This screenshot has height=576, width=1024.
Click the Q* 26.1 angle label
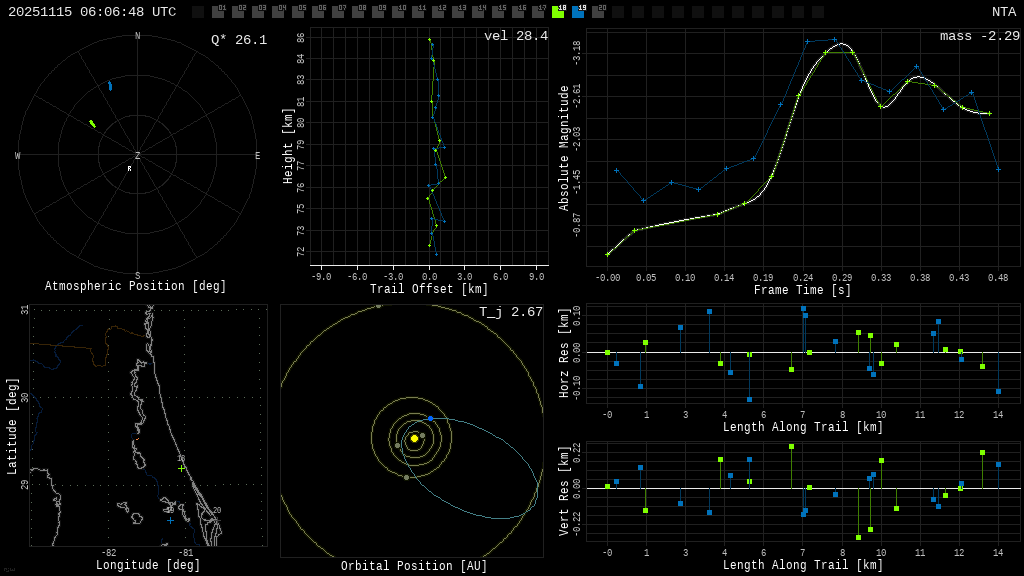(238, 40)
